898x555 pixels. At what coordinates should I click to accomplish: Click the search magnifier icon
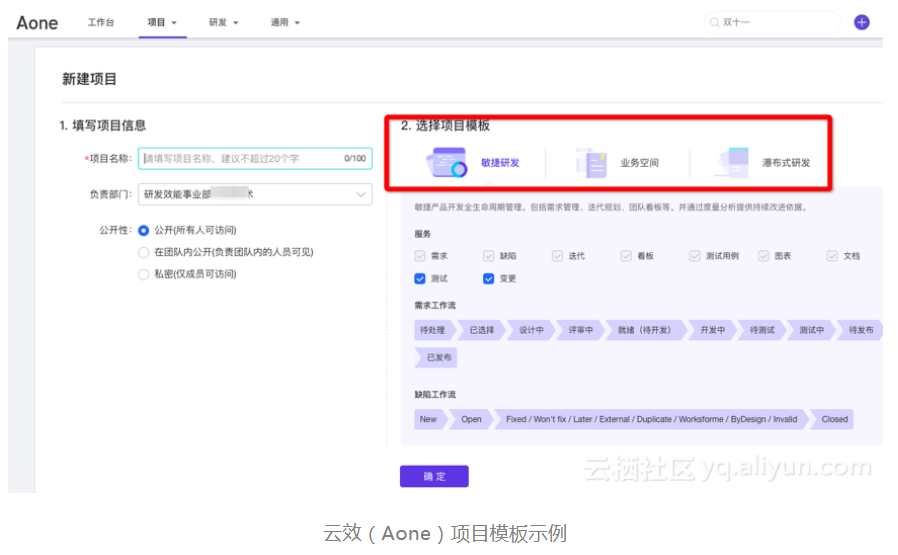coord(714,22)
